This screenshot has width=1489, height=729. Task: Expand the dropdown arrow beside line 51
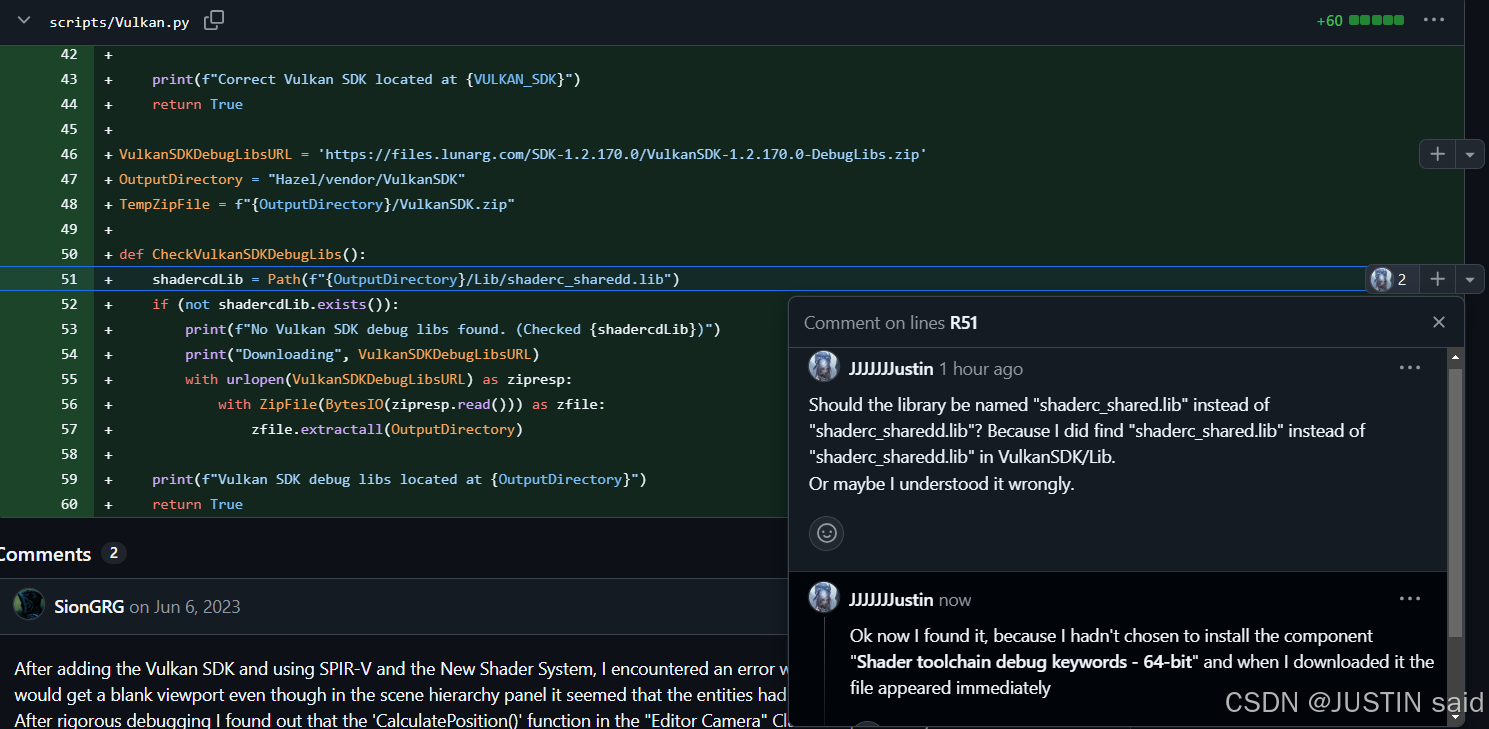(x=1469, y=279)
